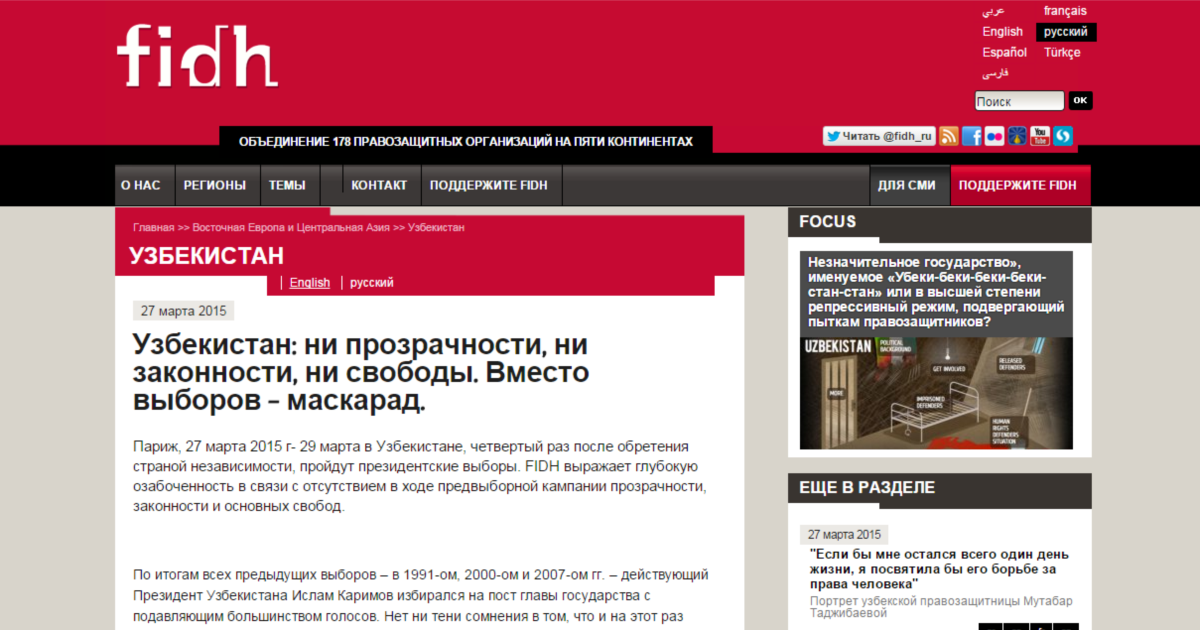Screen dimensions: 1200x630
Task: Switch site language to français
Action: coord(1065,11)
